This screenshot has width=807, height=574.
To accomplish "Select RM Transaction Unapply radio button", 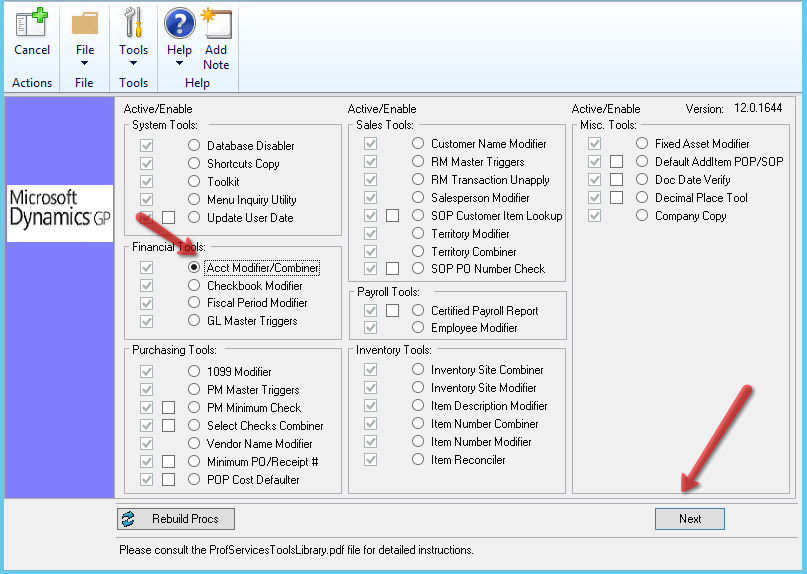I will click(x=418, y=179).
